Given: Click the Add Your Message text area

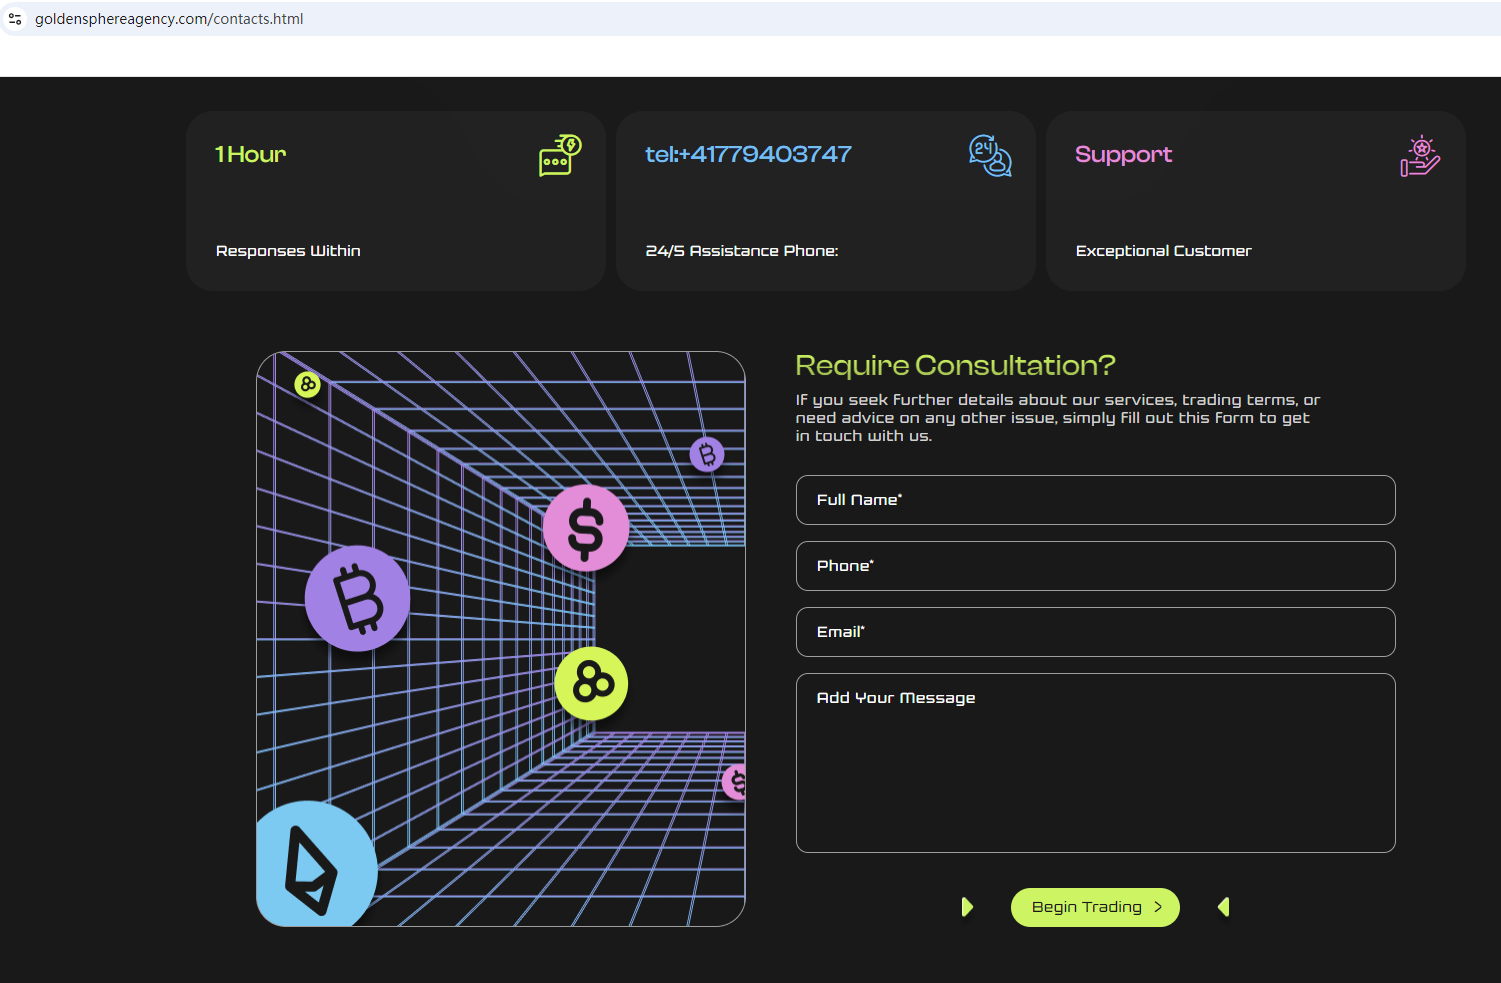Looking at the screenshot, I should click(x=1095, y=762).
